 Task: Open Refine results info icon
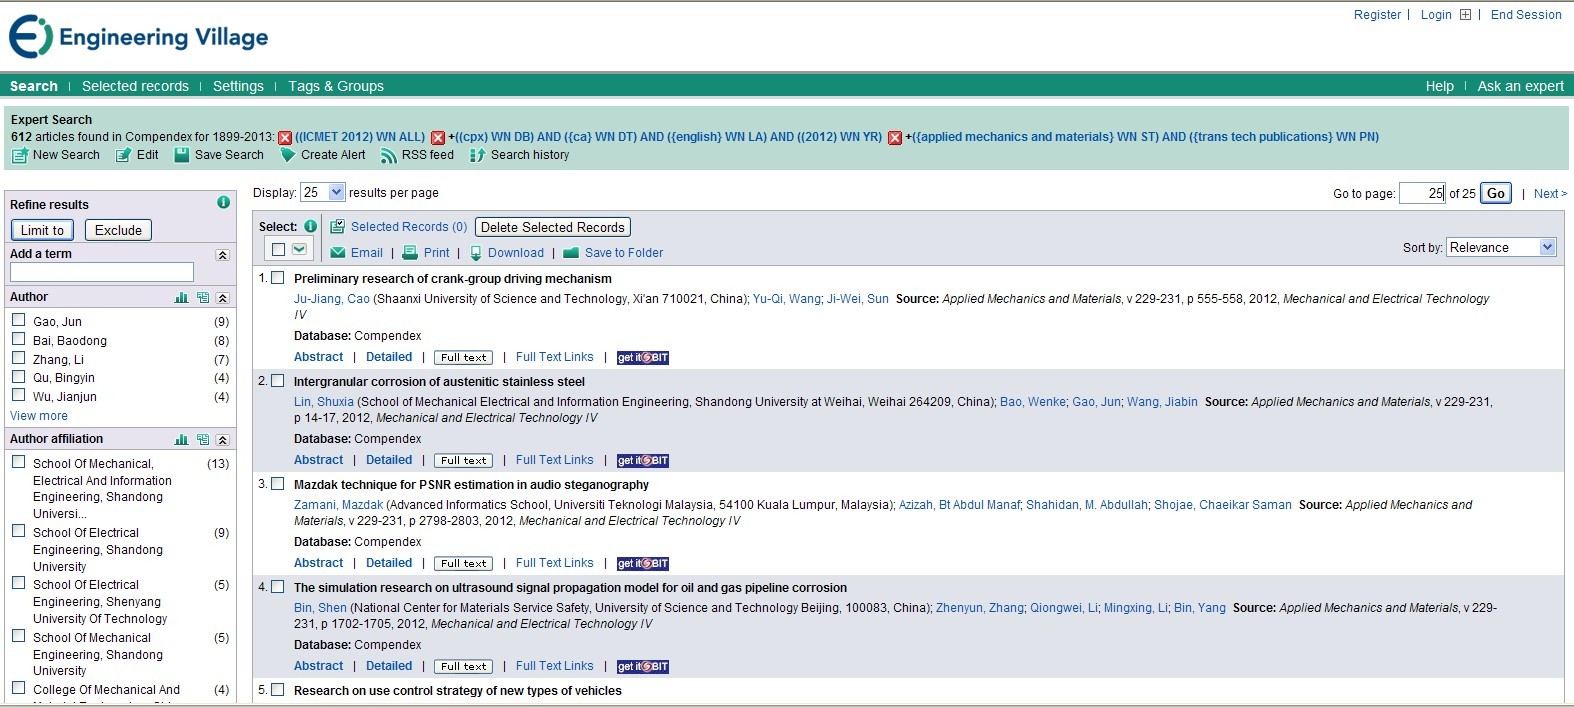point(223,203)
